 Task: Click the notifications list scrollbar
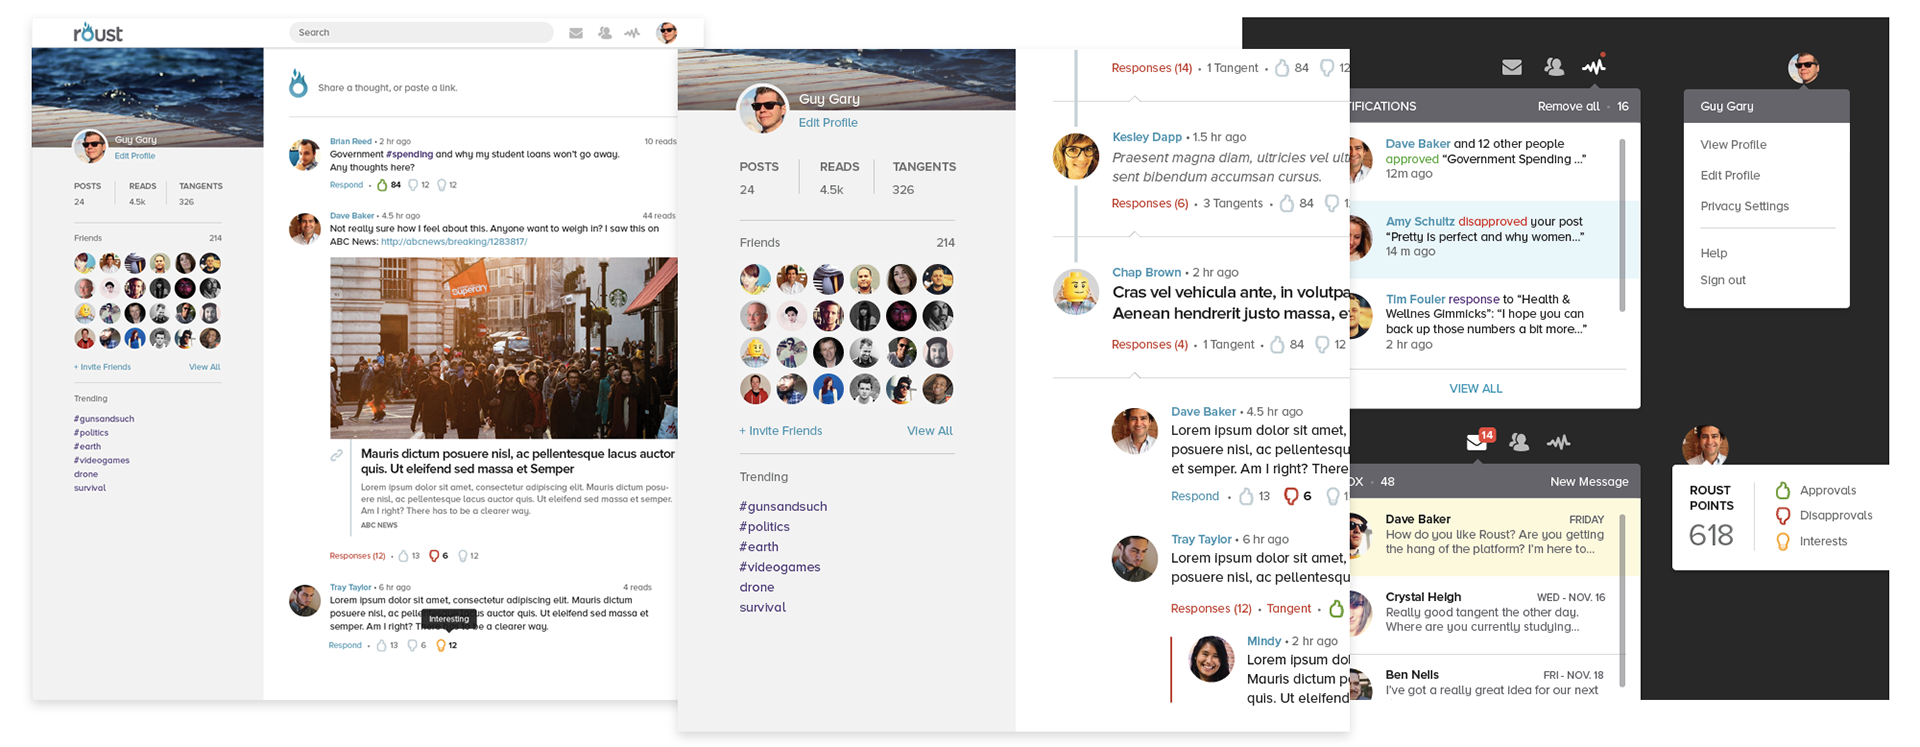click(1622, 224)
